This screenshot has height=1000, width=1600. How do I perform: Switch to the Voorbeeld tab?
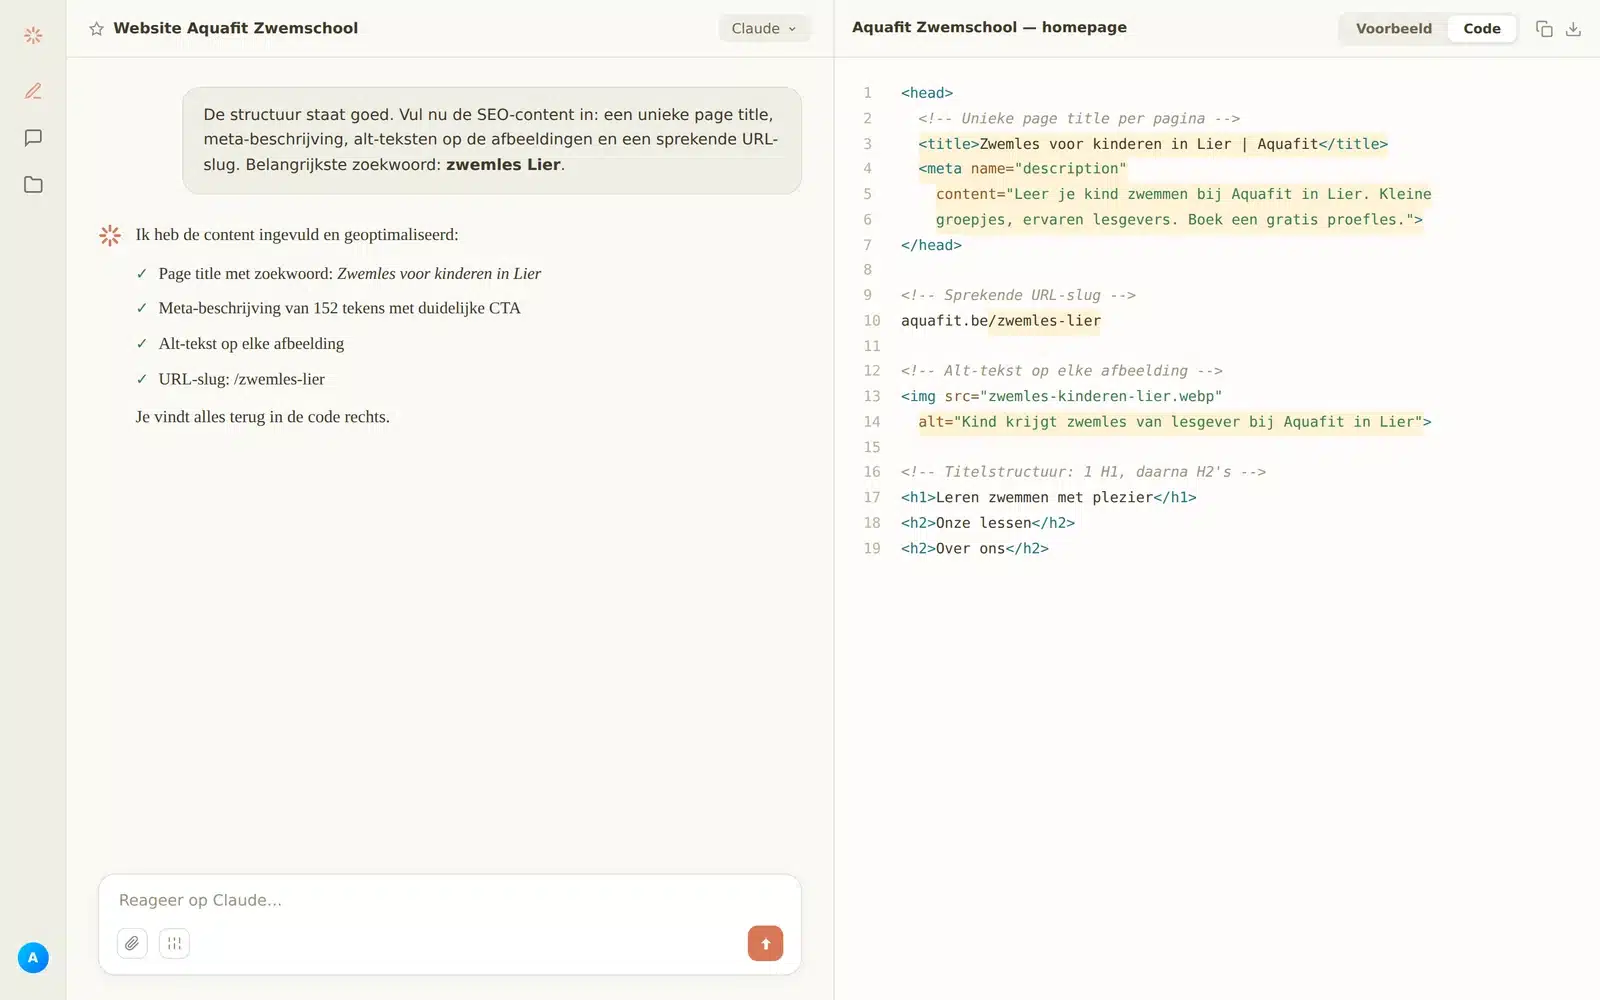pos(1393,29)
